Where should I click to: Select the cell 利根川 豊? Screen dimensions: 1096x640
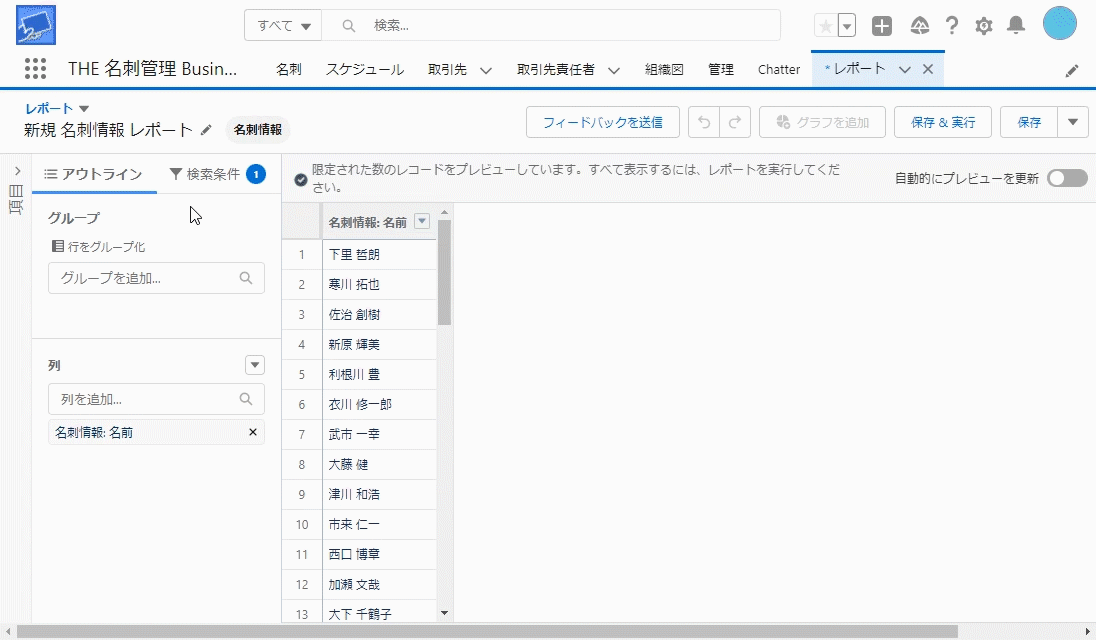380,374
